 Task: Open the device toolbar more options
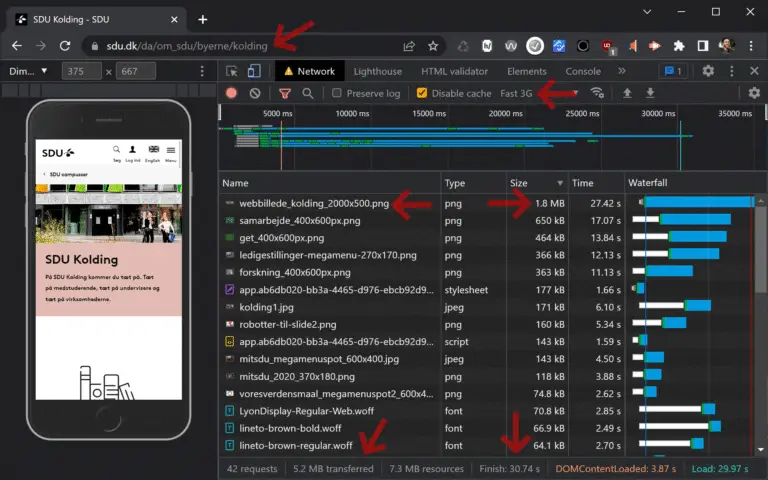(202, 72)
